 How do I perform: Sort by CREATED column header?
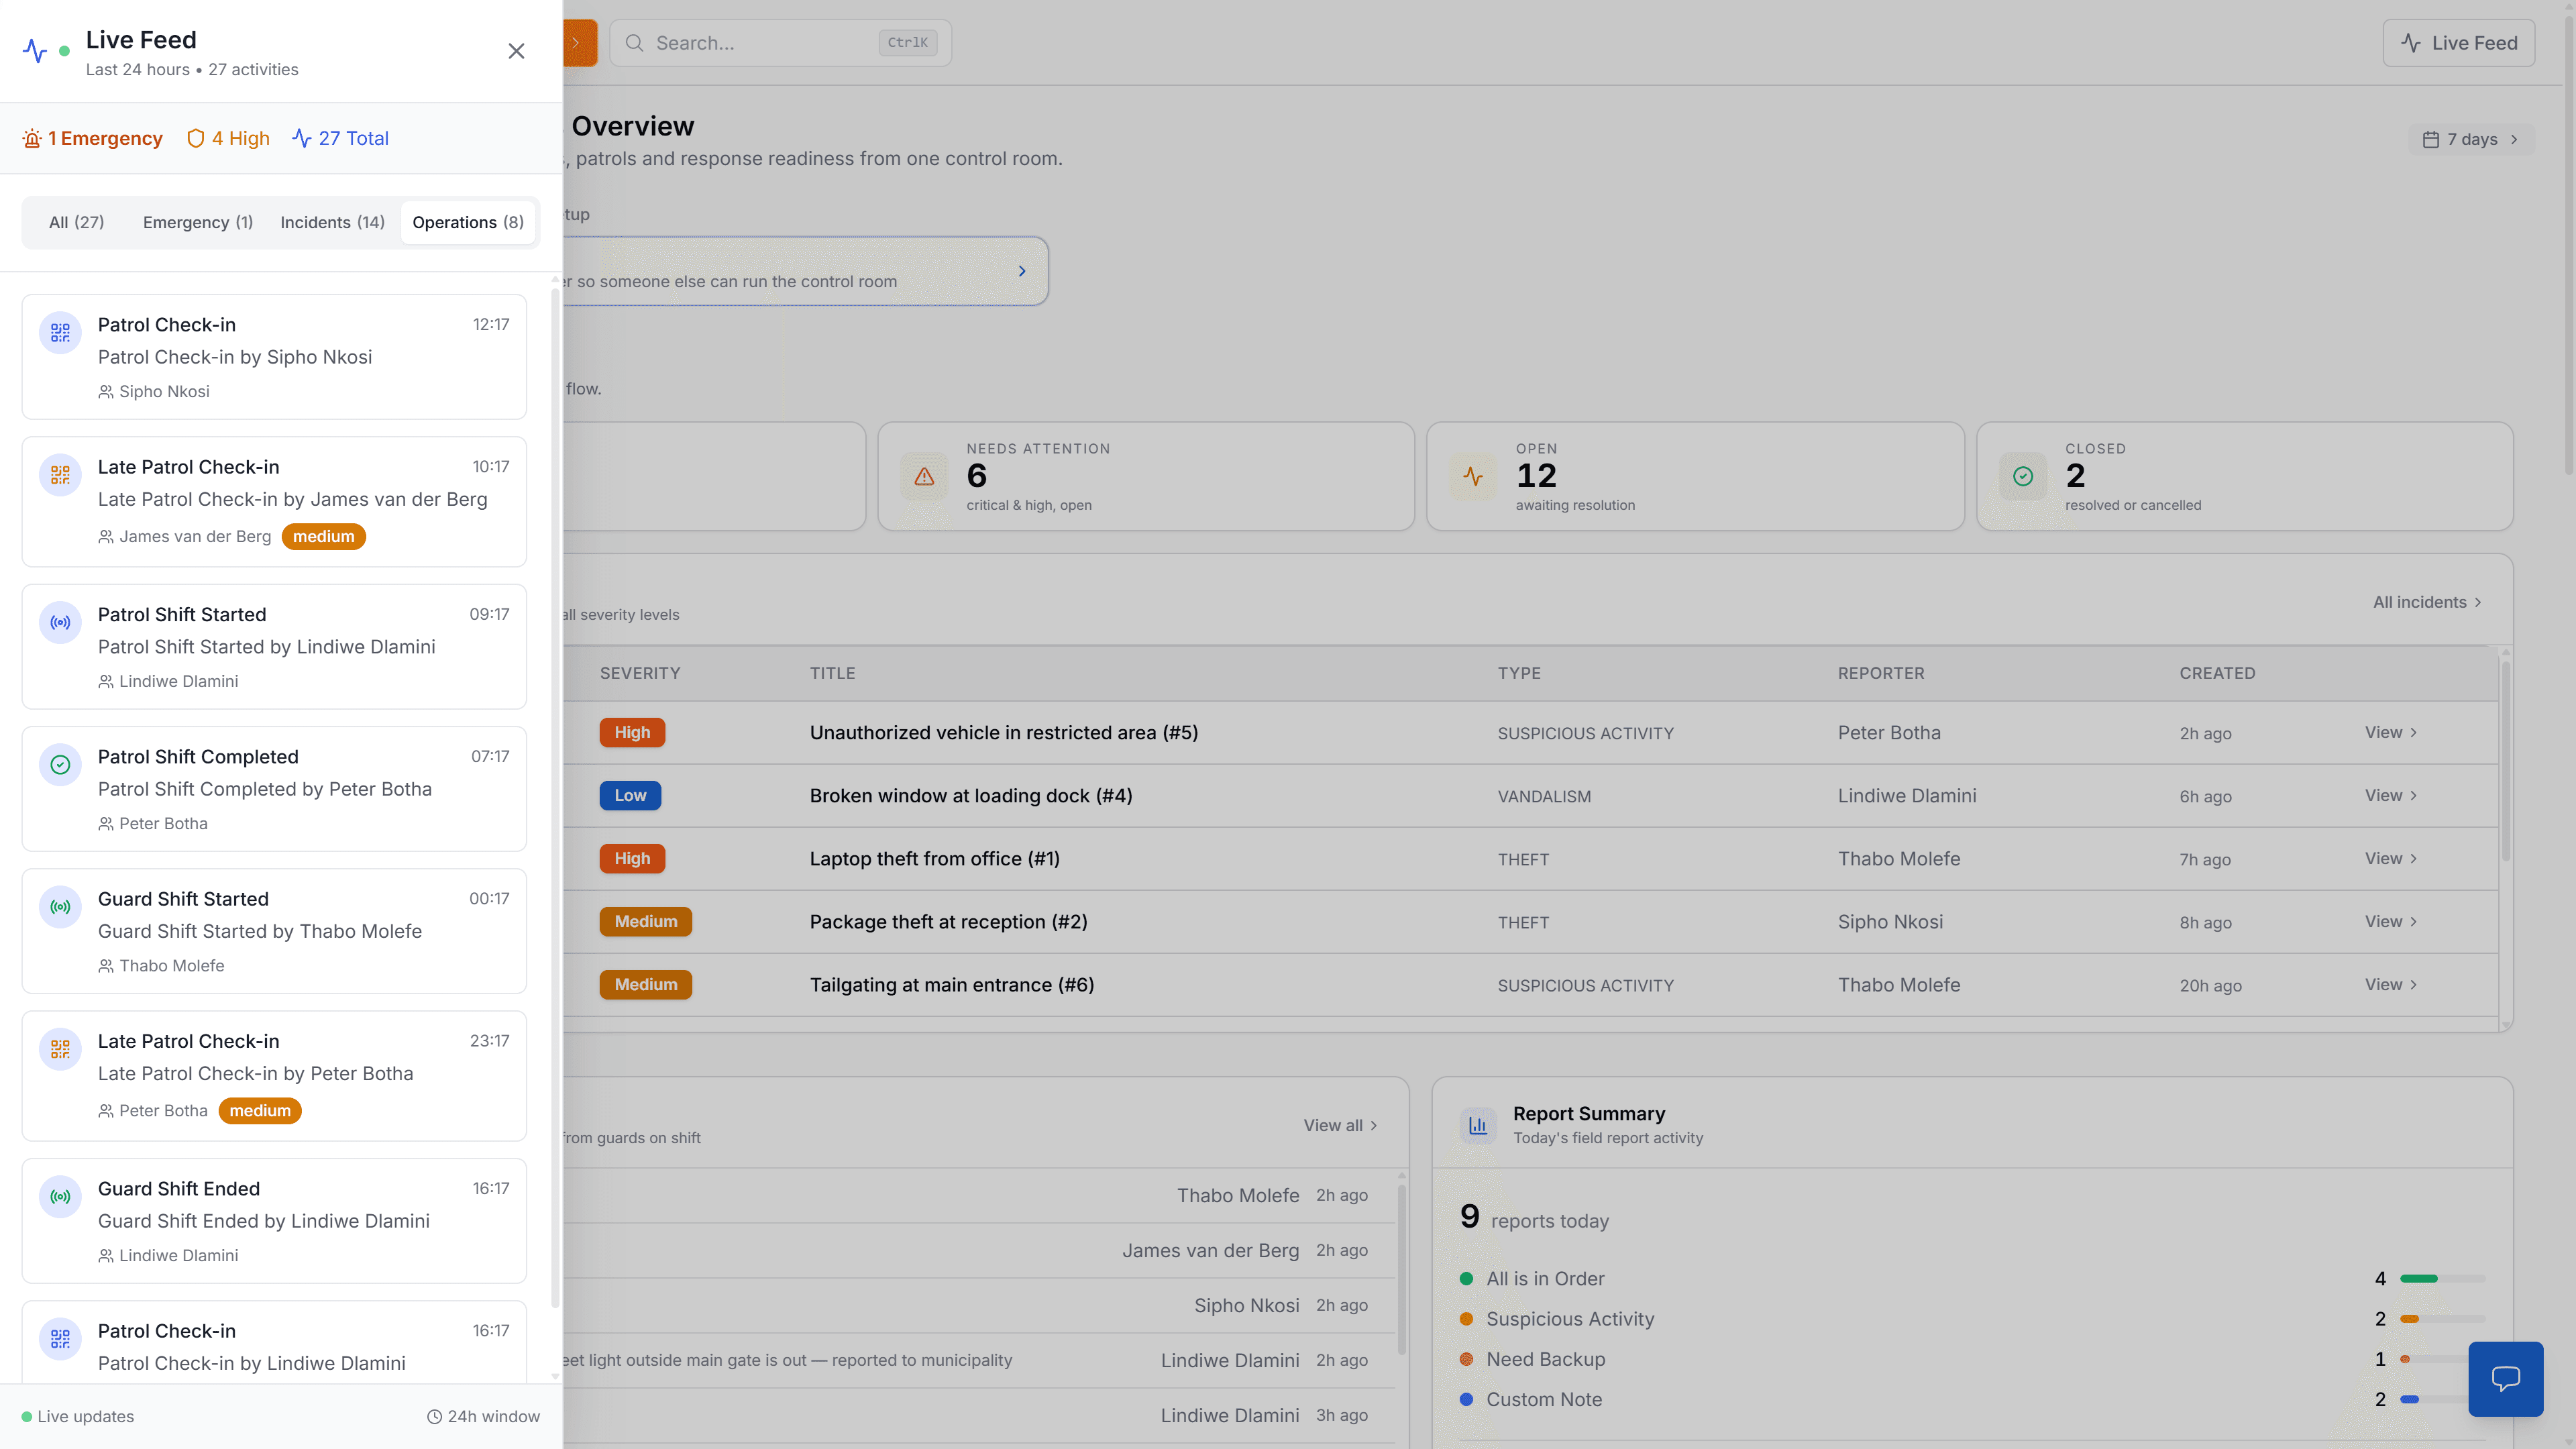[x=2217, y=674]
